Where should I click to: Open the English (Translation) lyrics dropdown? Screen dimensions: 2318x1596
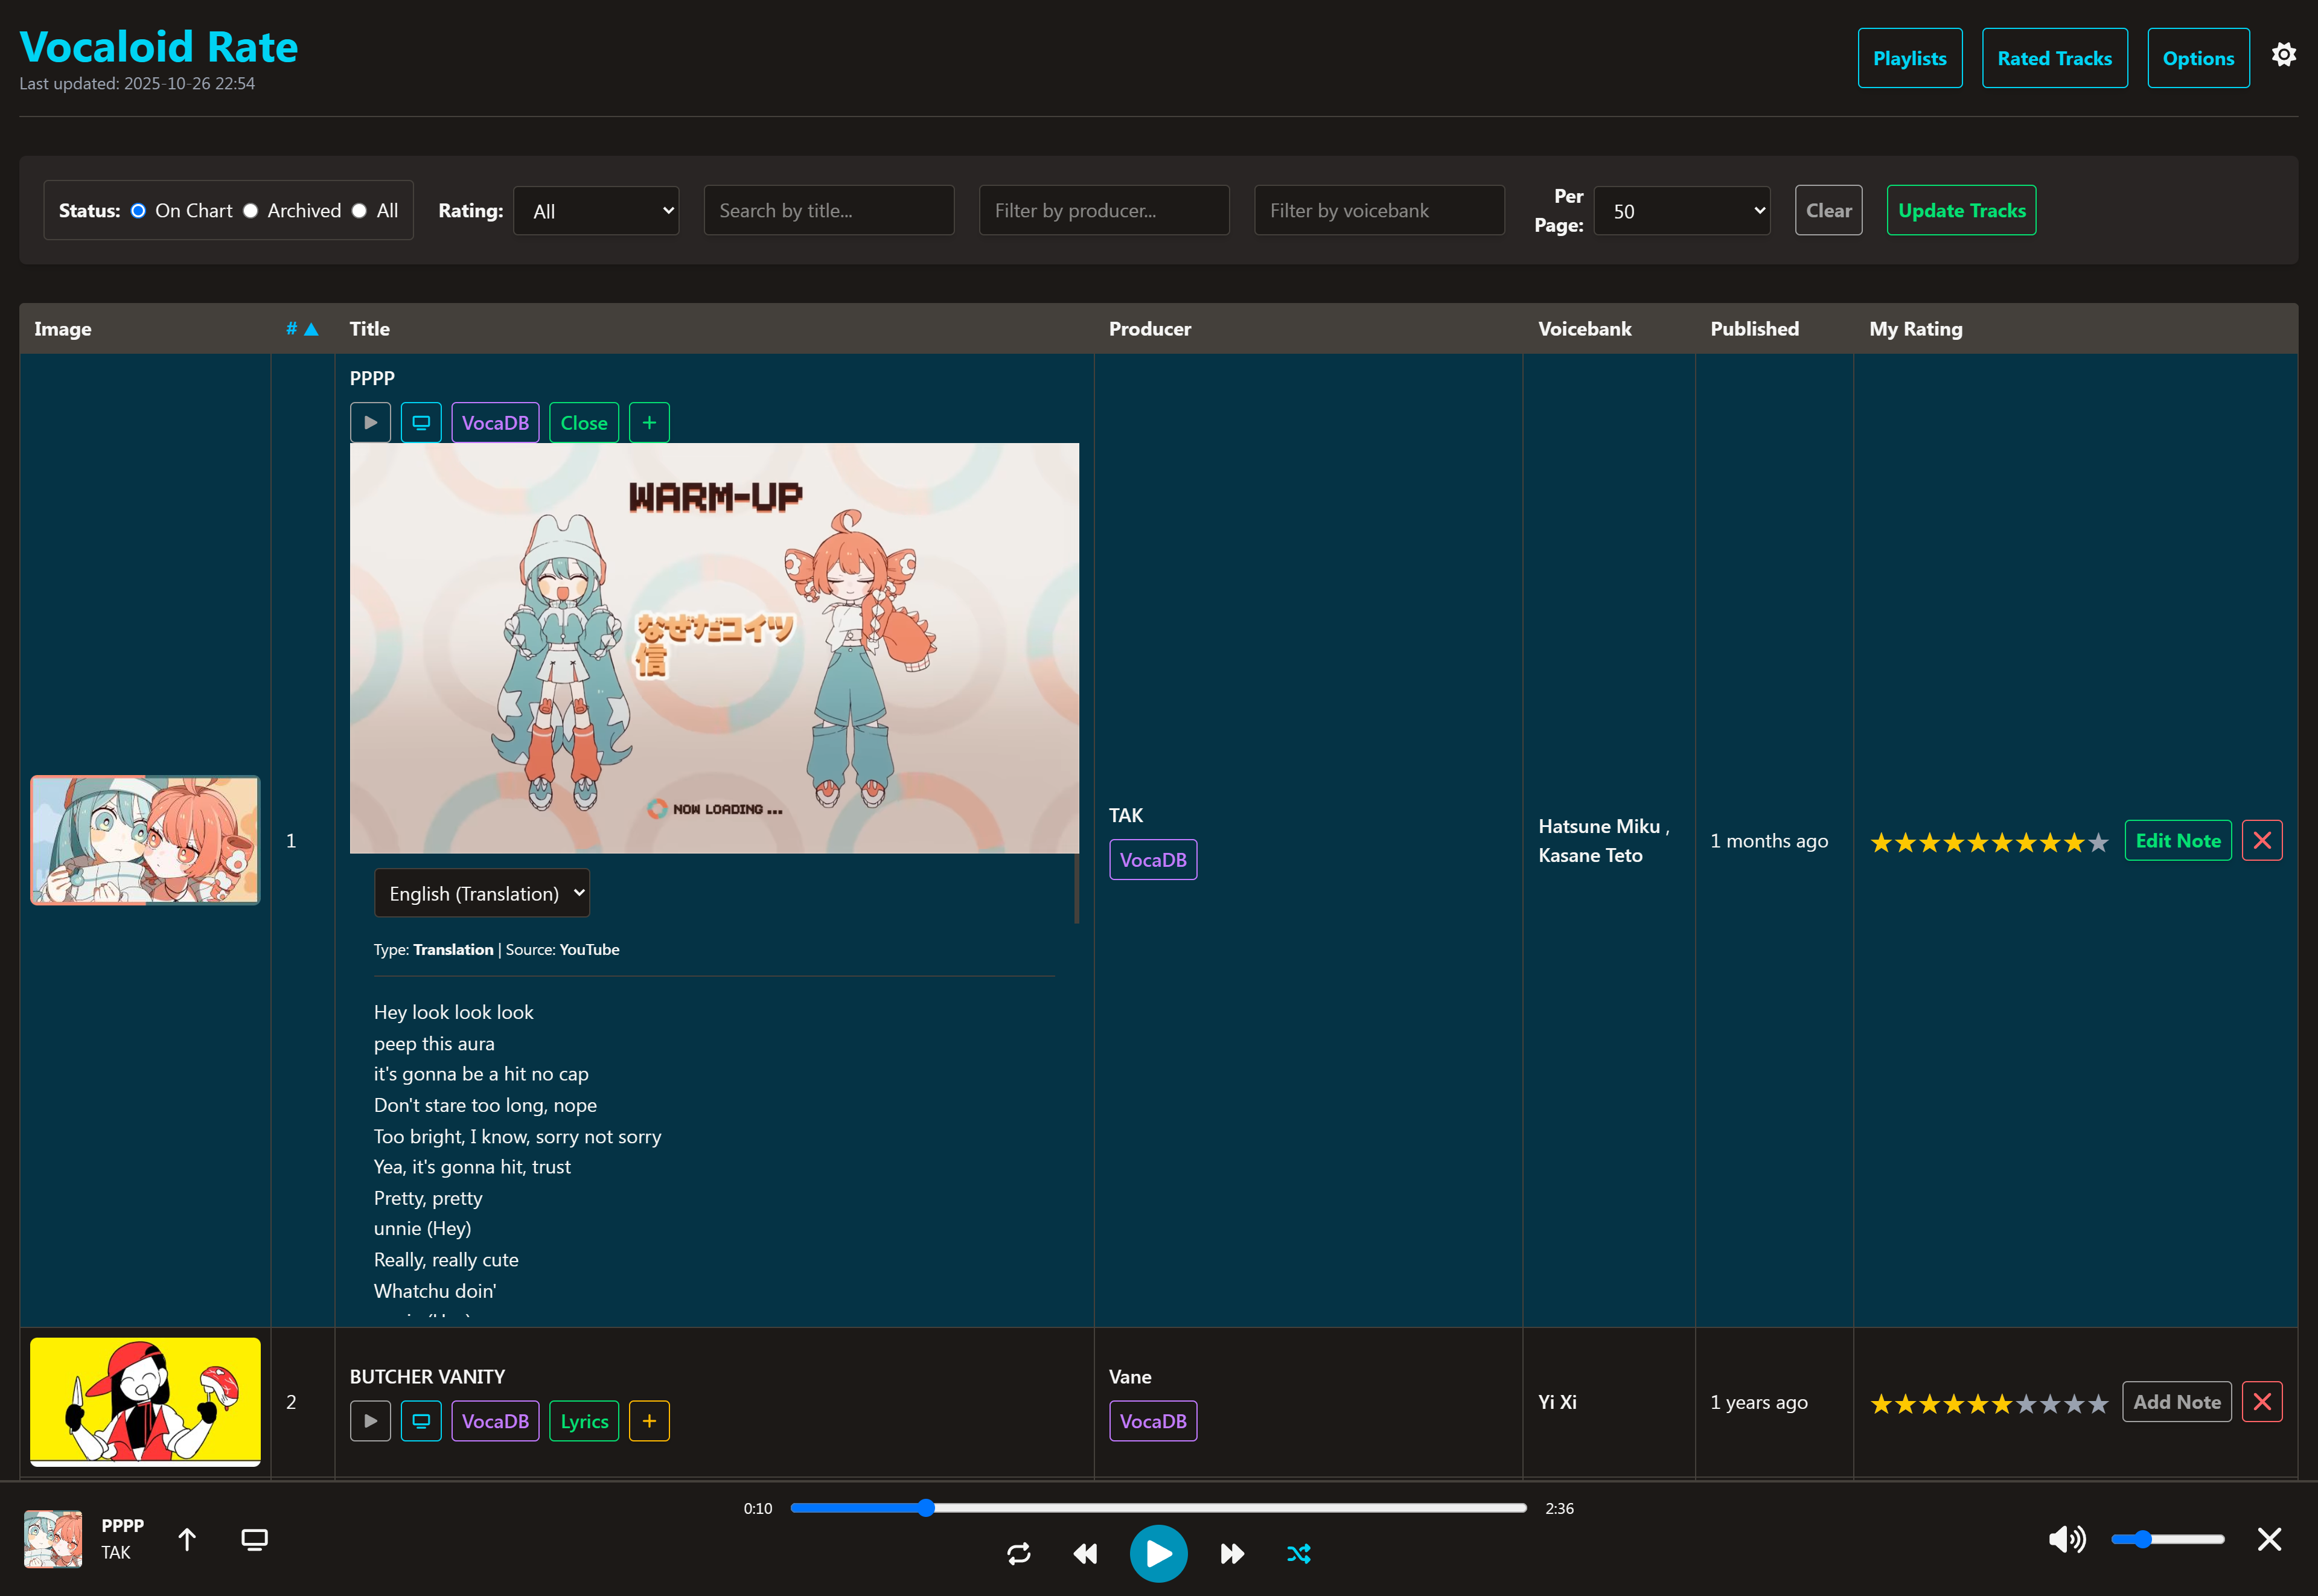tap(482, 893)
